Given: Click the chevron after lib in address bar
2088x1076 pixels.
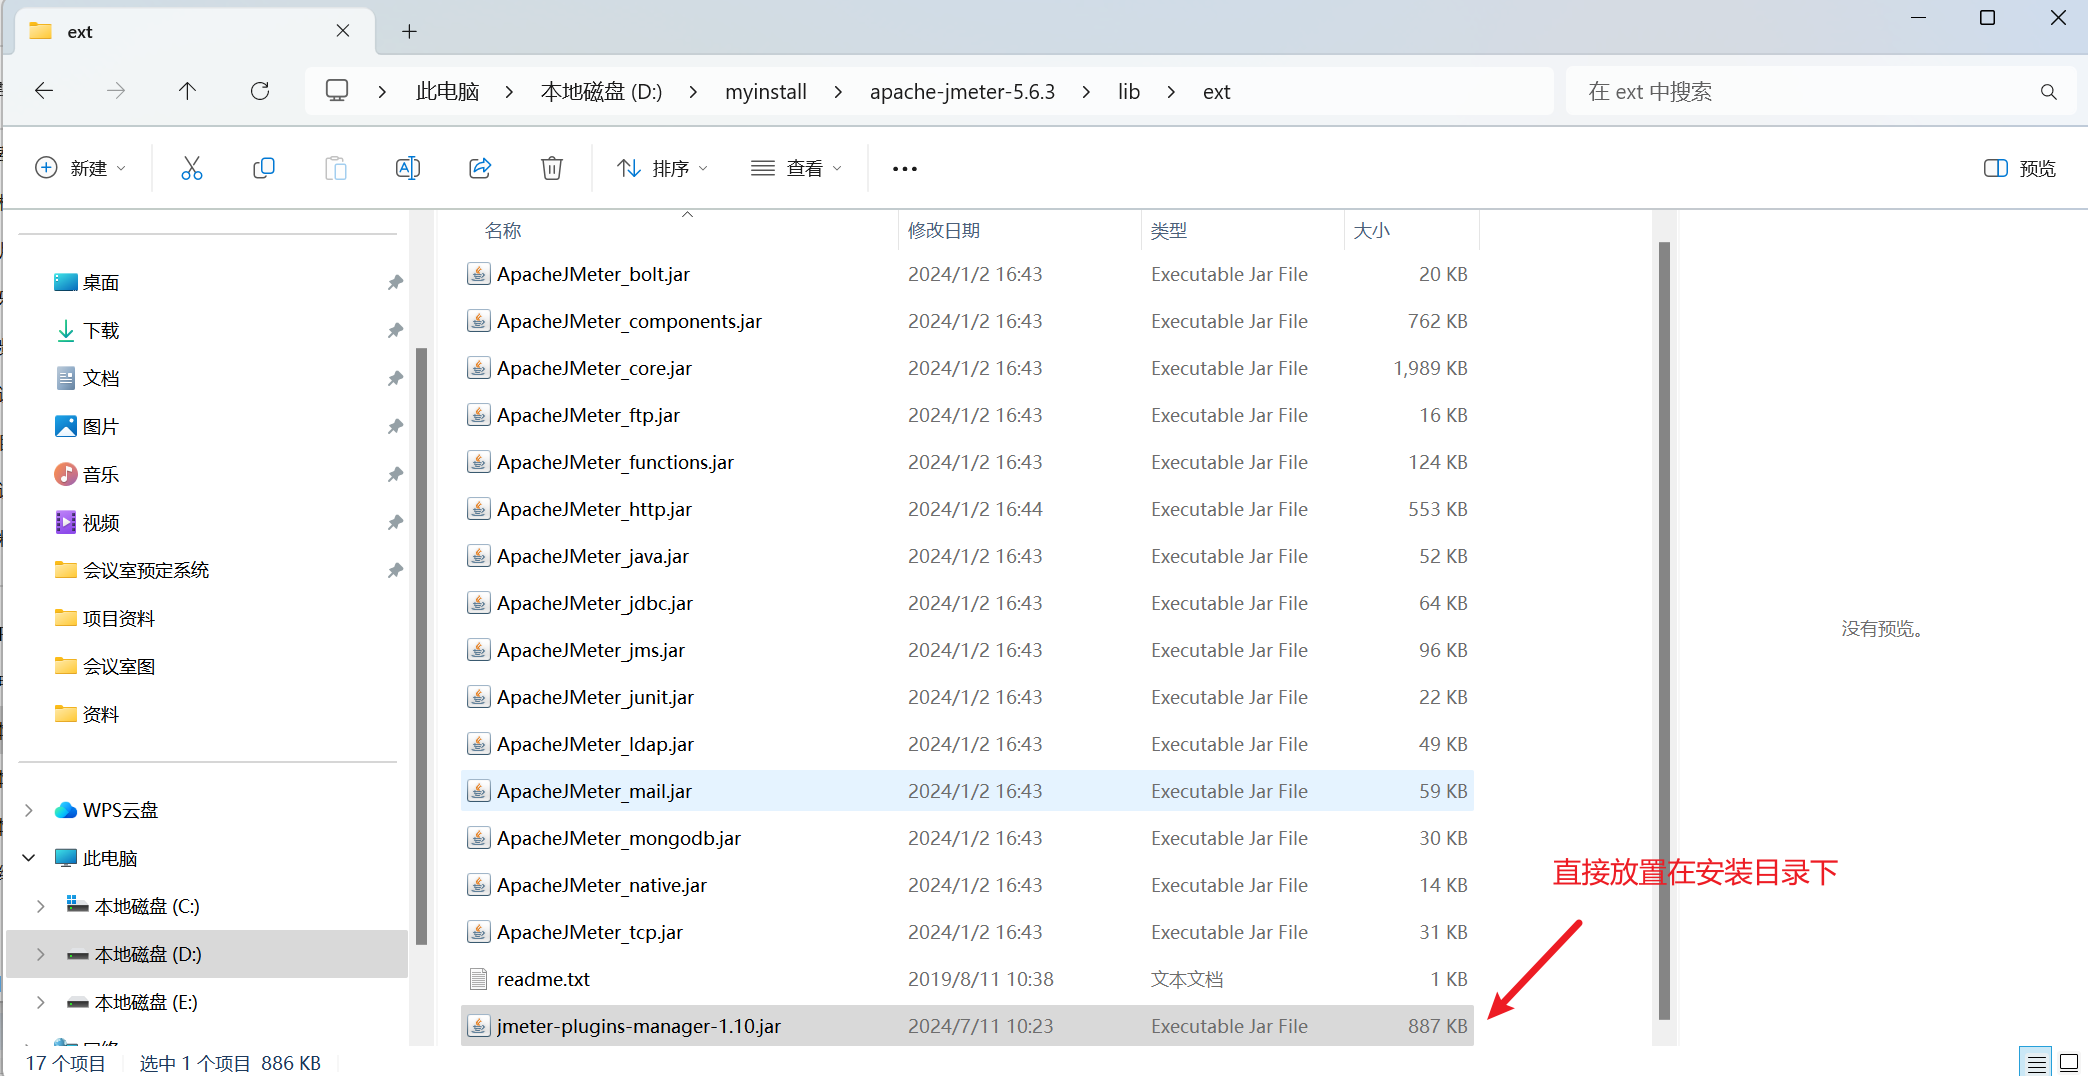Looking at the screenshot, I should point(1171,92).
